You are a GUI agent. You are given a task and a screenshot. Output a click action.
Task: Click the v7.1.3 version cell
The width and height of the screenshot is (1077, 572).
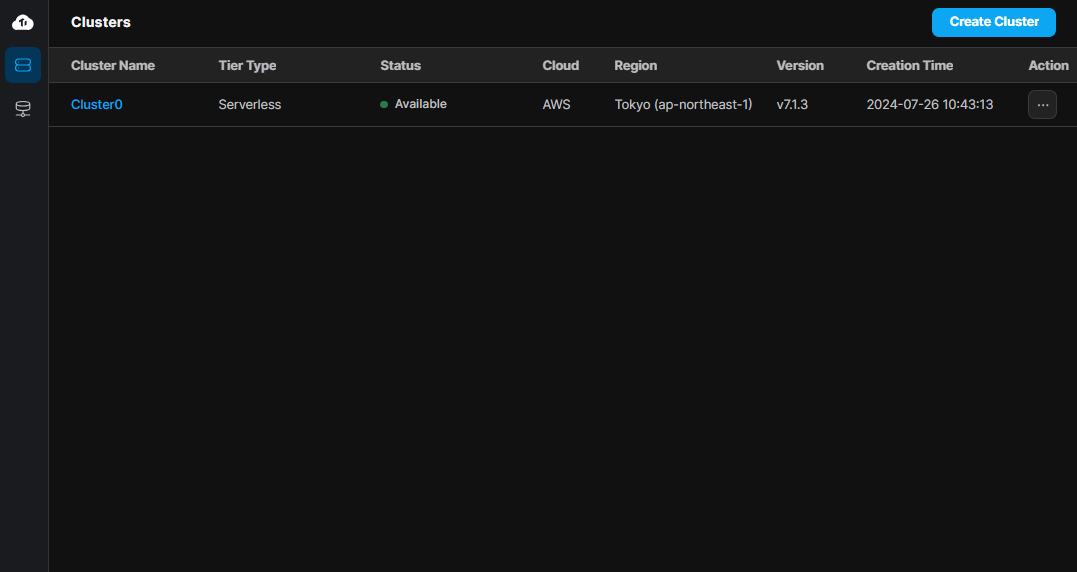pyautogui.click(x=792, y=104)
